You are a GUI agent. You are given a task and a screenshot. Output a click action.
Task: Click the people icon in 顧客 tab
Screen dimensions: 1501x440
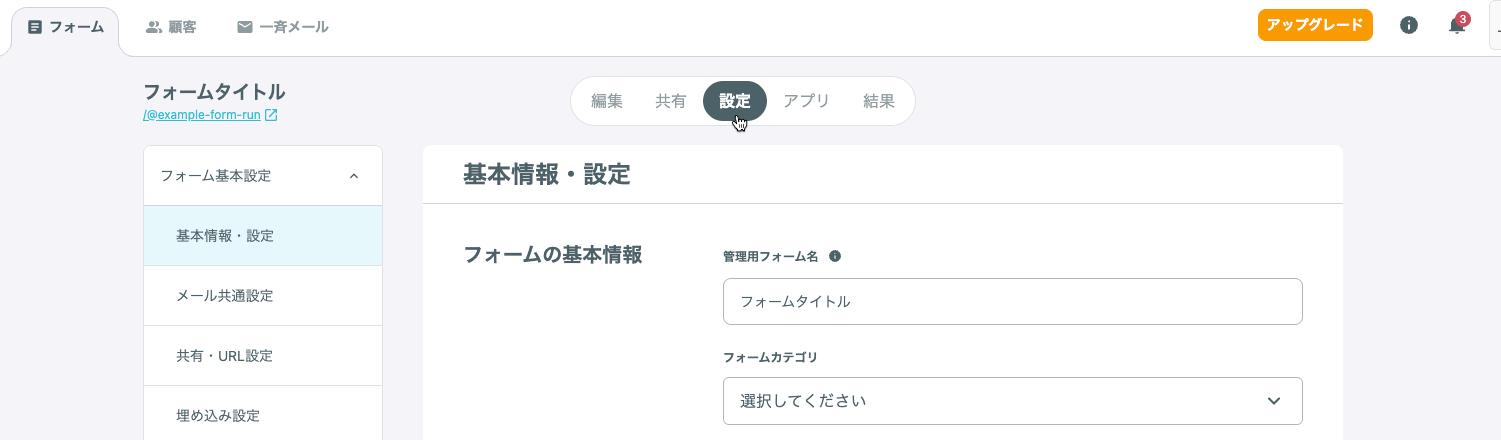click(x=153, y=27)
